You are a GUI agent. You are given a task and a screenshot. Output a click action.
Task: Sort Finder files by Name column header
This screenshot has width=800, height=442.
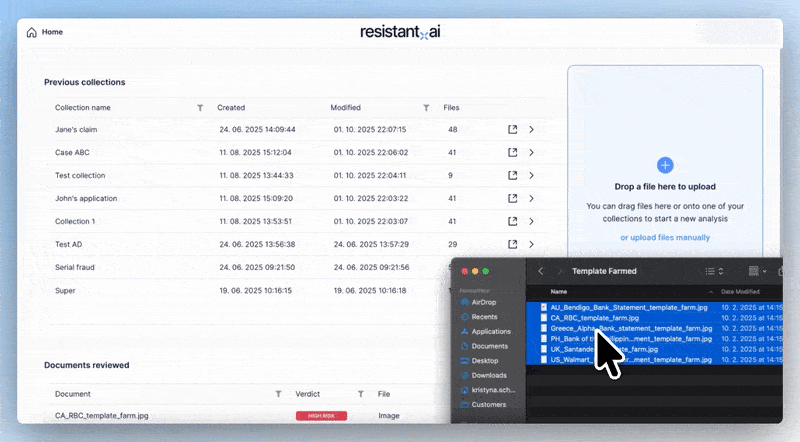coord(559,291)
